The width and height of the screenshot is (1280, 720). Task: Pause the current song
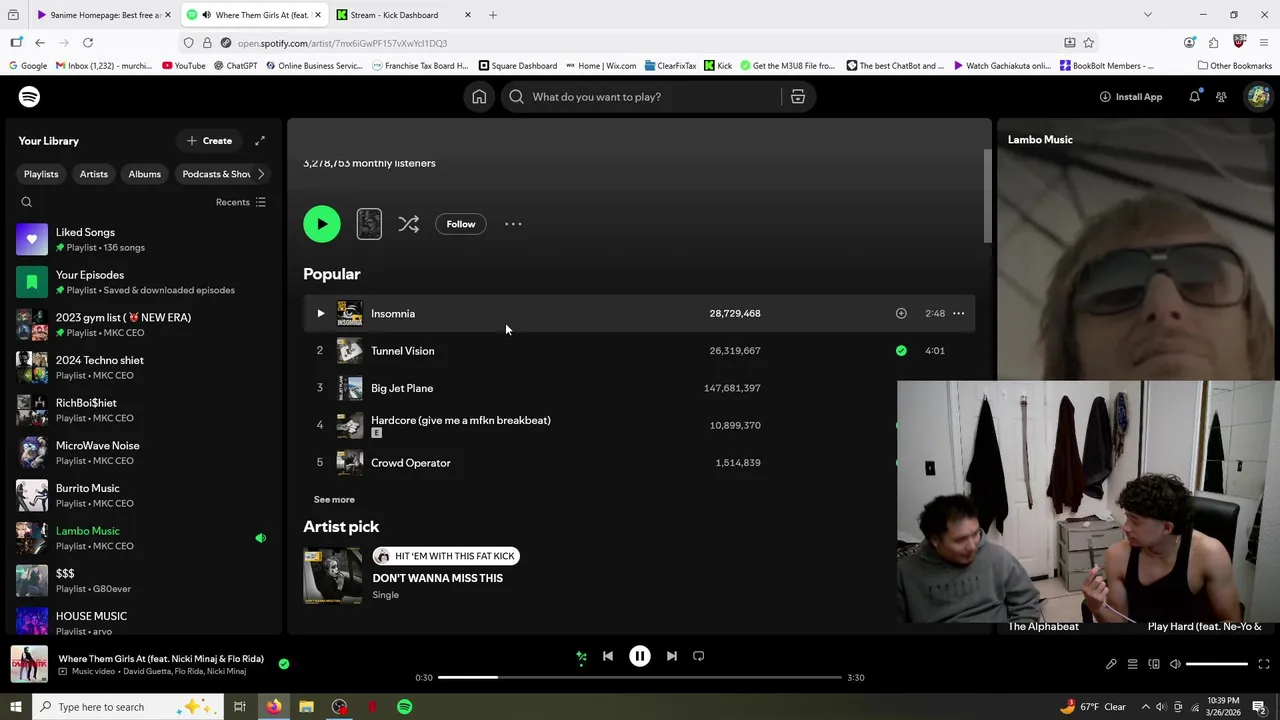[x=640, y=656]
